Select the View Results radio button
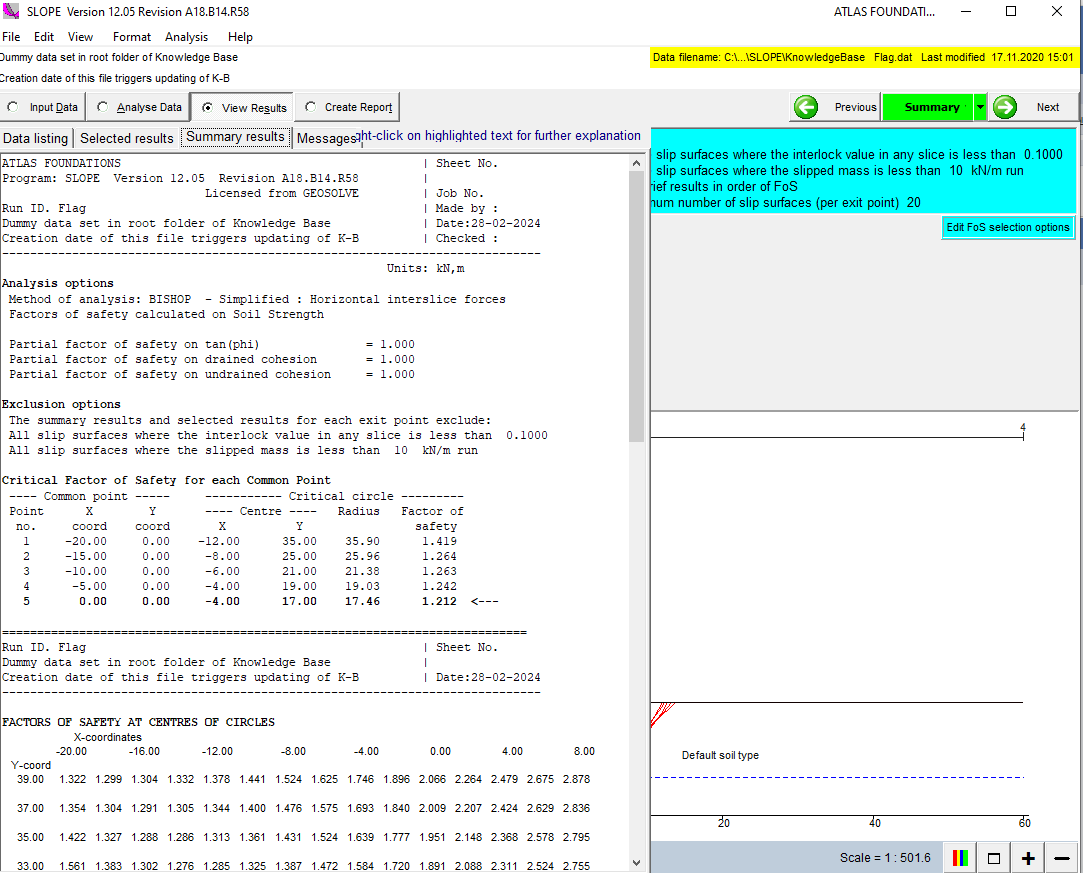Viewport: 1083px width, 873px height. point(207,108)
